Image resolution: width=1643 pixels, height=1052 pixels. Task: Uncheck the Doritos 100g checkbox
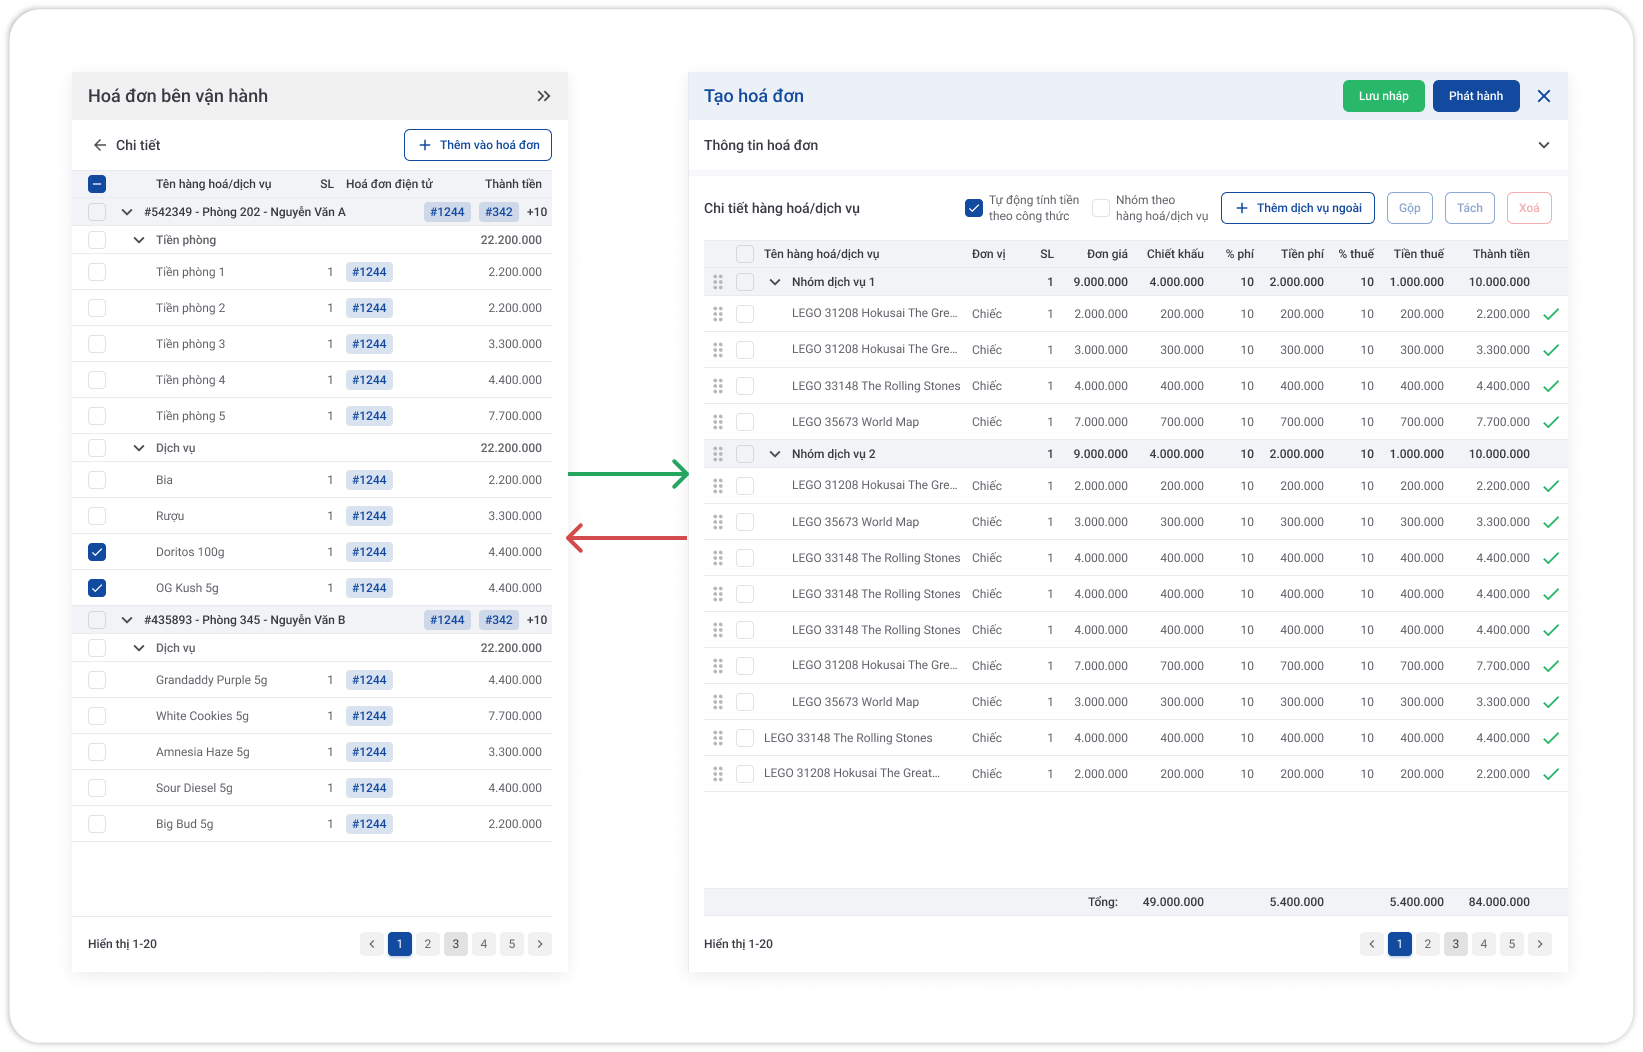[97, 552]
